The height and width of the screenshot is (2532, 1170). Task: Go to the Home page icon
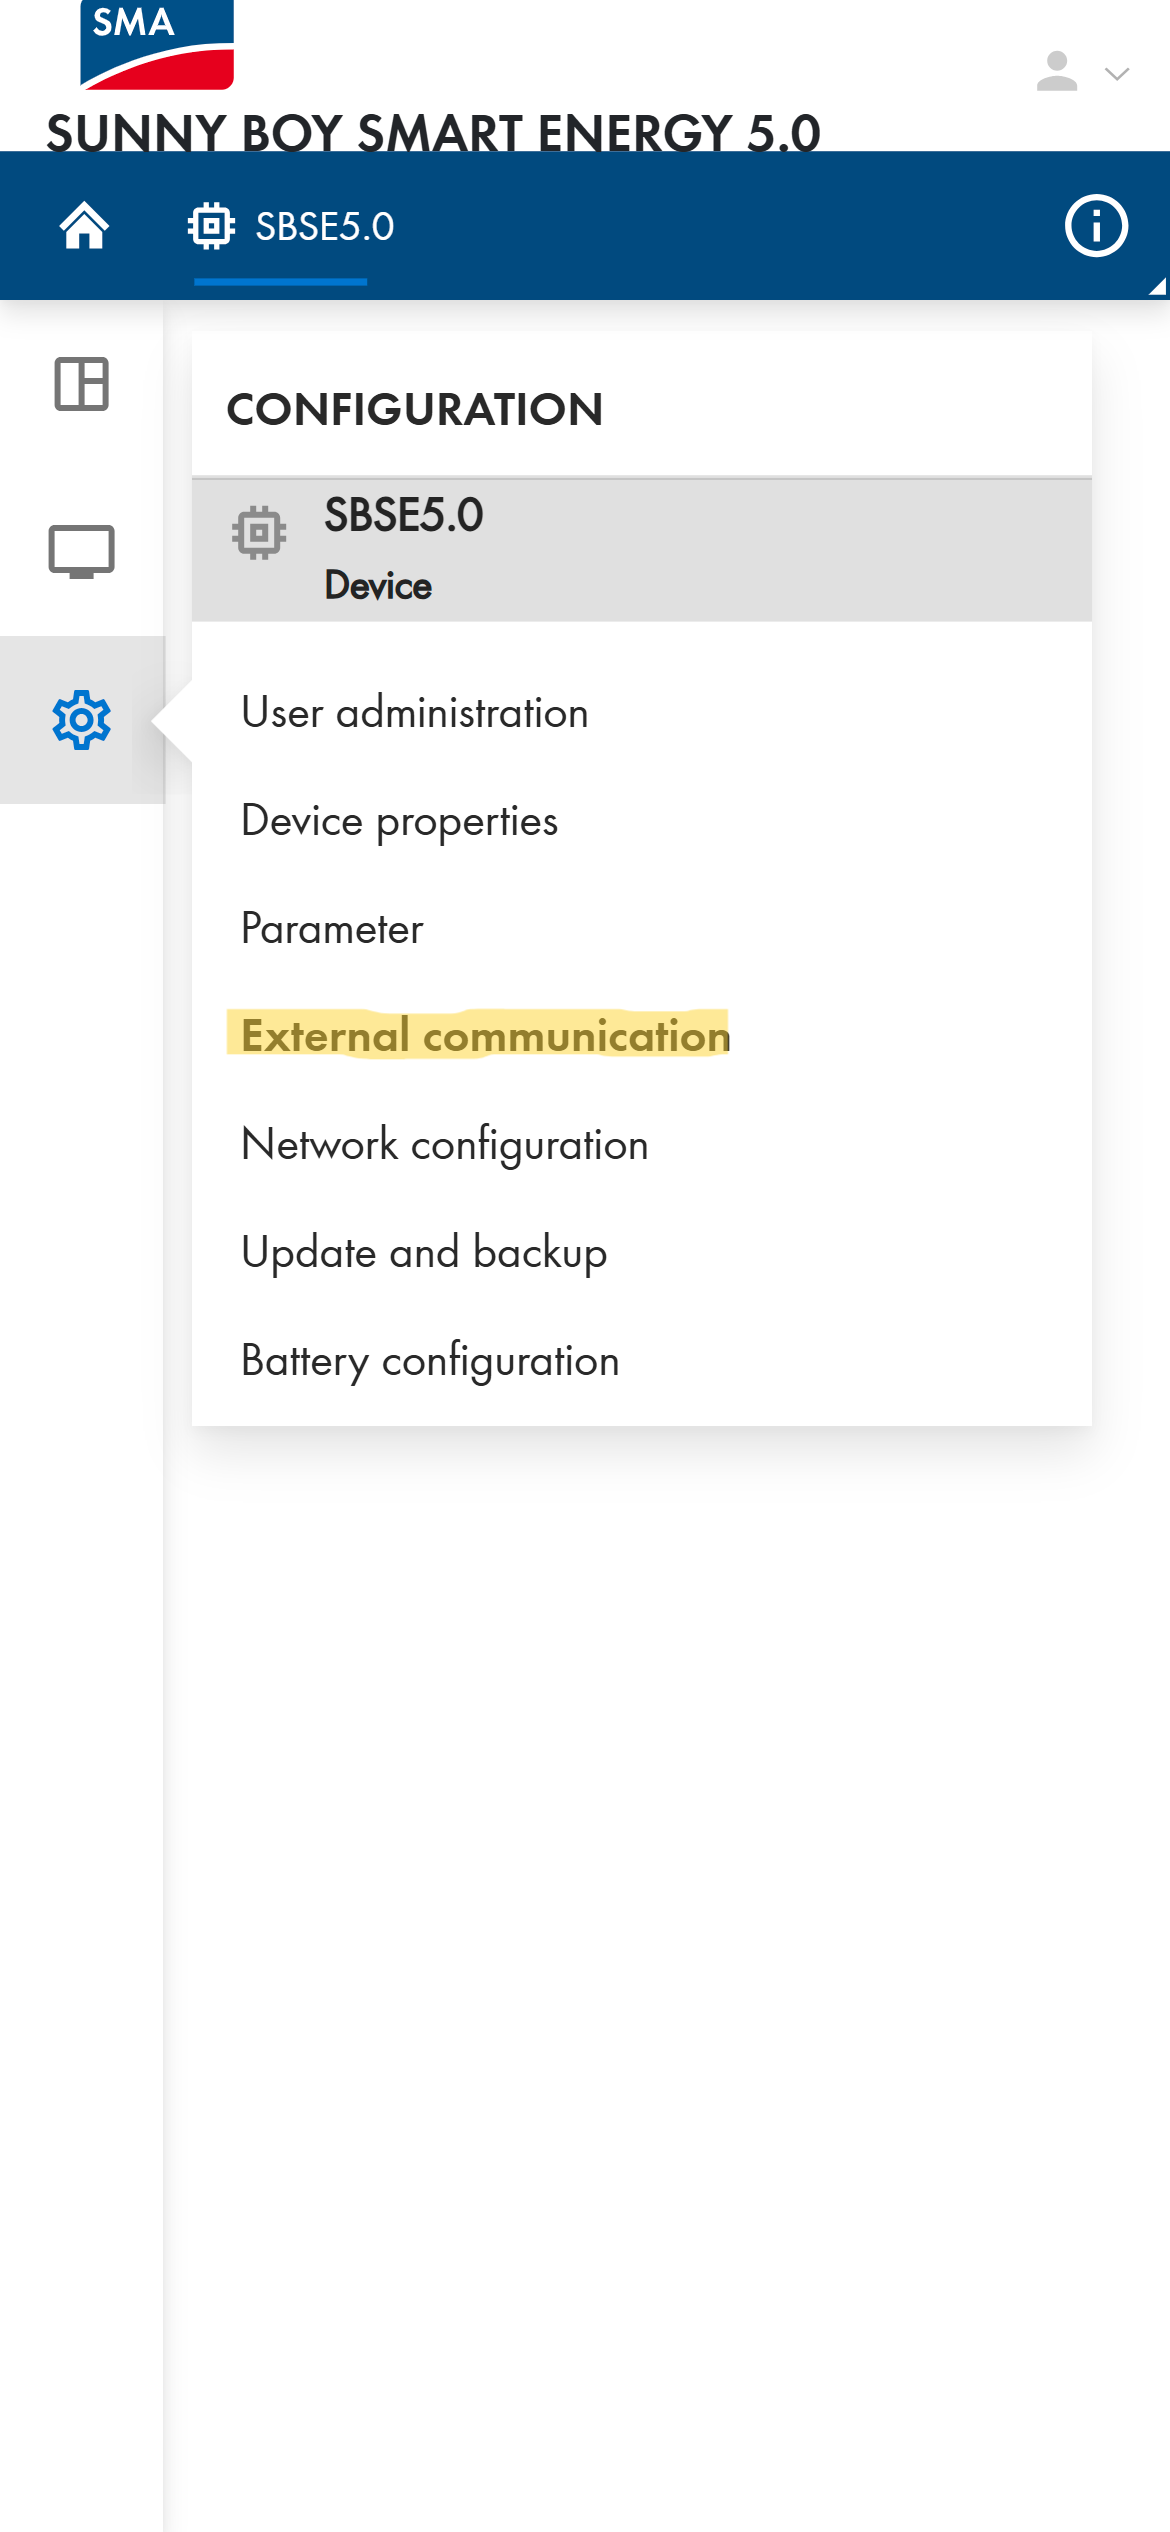coord(84,226)
